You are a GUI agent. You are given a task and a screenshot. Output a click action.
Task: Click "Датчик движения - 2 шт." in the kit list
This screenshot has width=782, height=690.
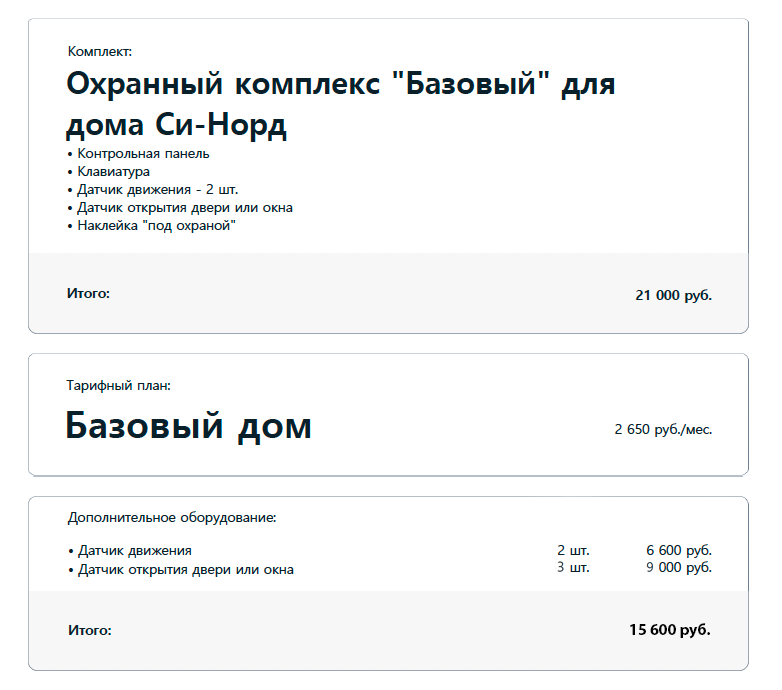coord(157,190)
